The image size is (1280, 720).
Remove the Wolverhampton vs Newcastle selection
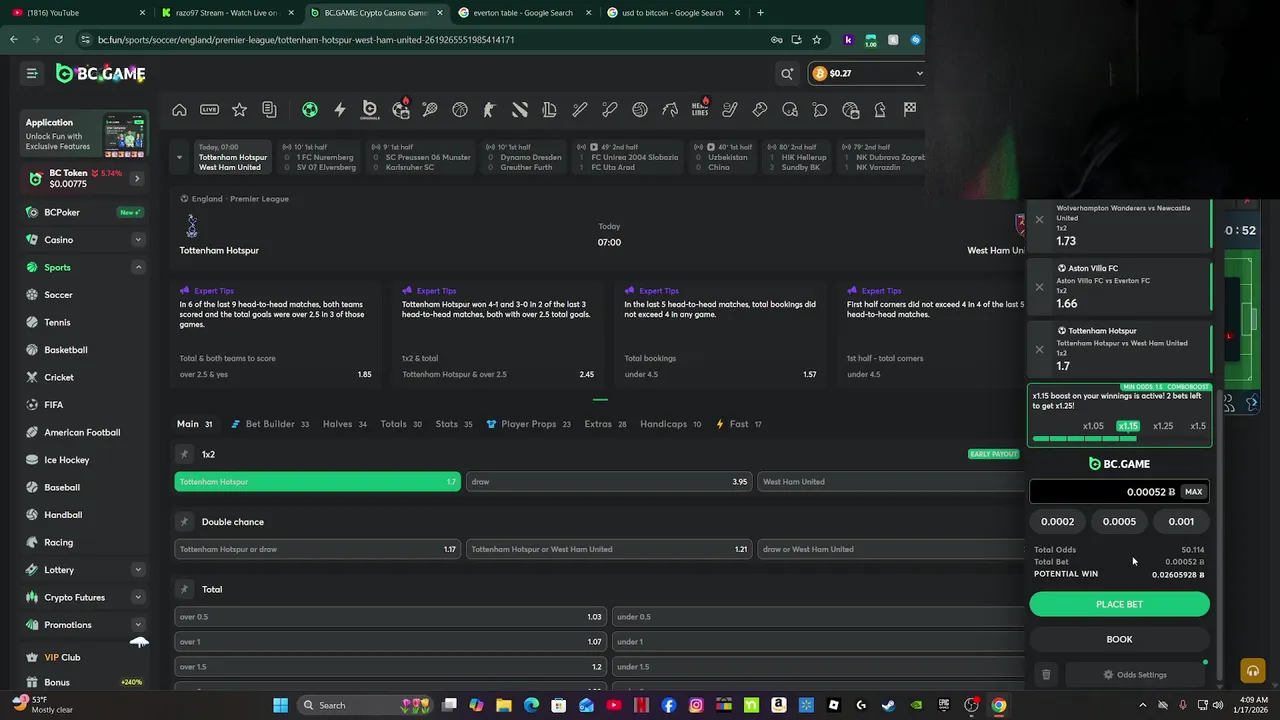1039,219
